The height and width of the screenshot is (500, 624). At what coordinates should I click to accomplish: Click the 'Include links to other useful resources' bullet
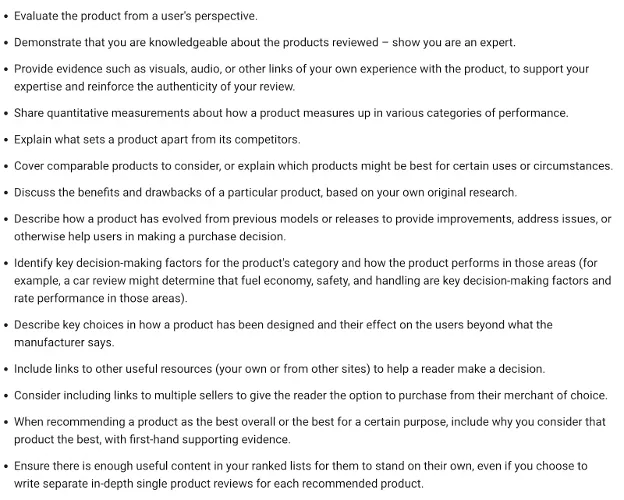tap(279, 369)
